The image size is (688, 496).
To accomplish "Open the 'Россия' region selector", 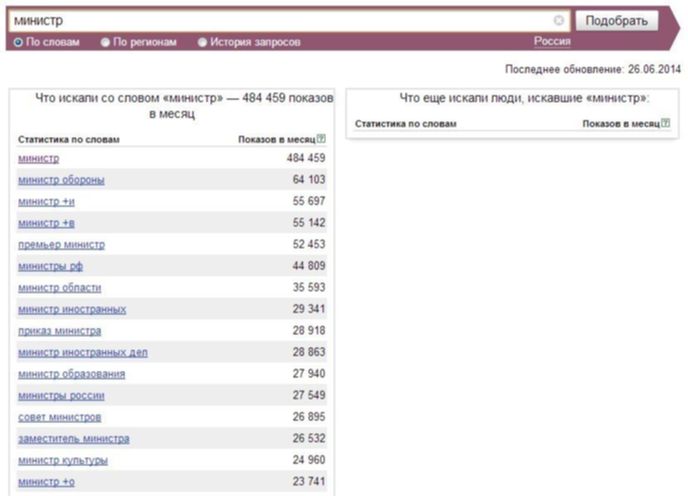I will [552, 41].
